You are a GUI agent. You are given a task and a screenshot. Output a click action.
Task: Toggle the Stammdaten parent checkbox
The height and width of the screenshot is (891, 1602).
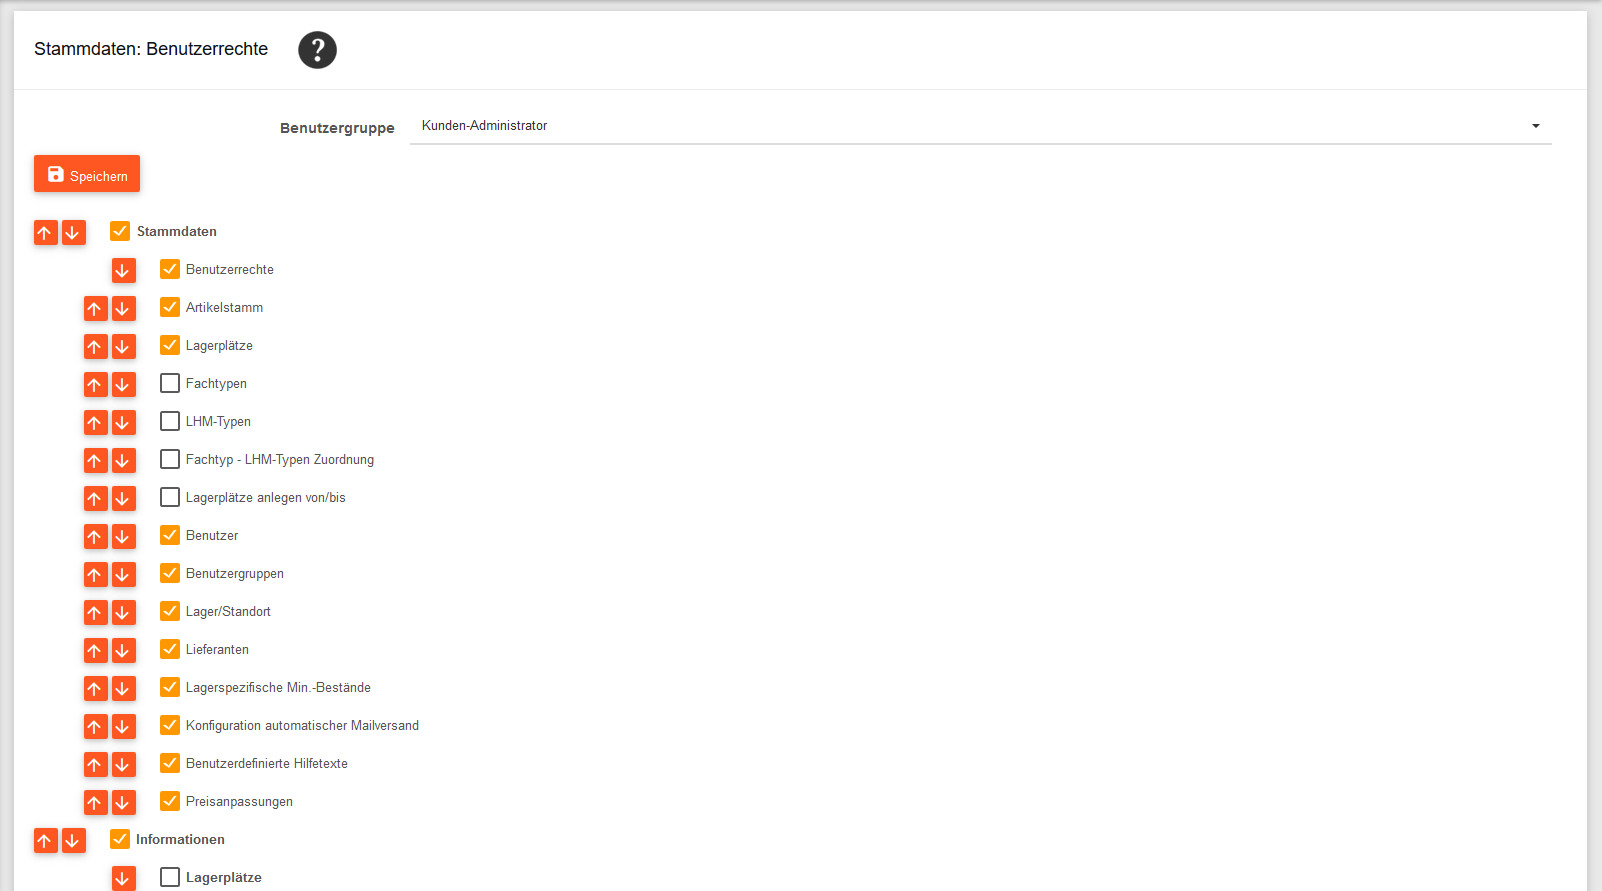pyautogui.click(x=120, y=231)
